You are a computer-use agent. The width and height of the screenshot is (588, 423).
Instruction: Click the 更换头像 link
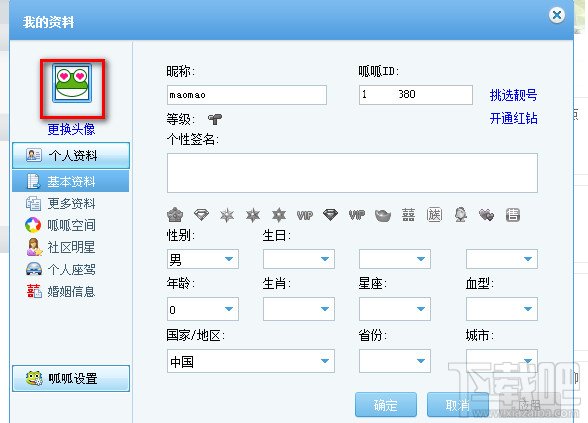[x=71, y=129]
